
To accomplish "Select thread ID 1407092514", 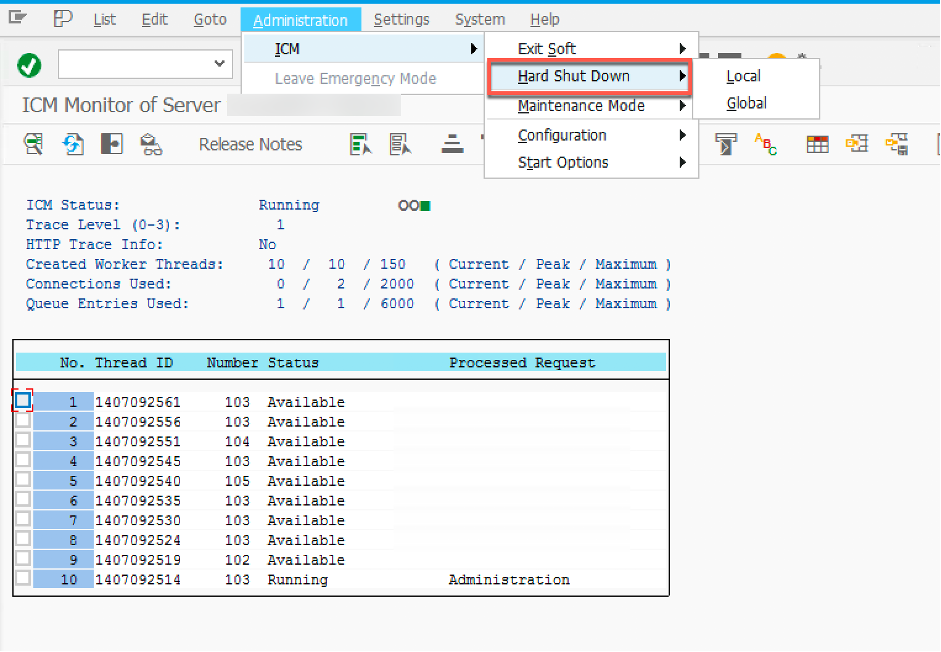I will click(137, 580).
